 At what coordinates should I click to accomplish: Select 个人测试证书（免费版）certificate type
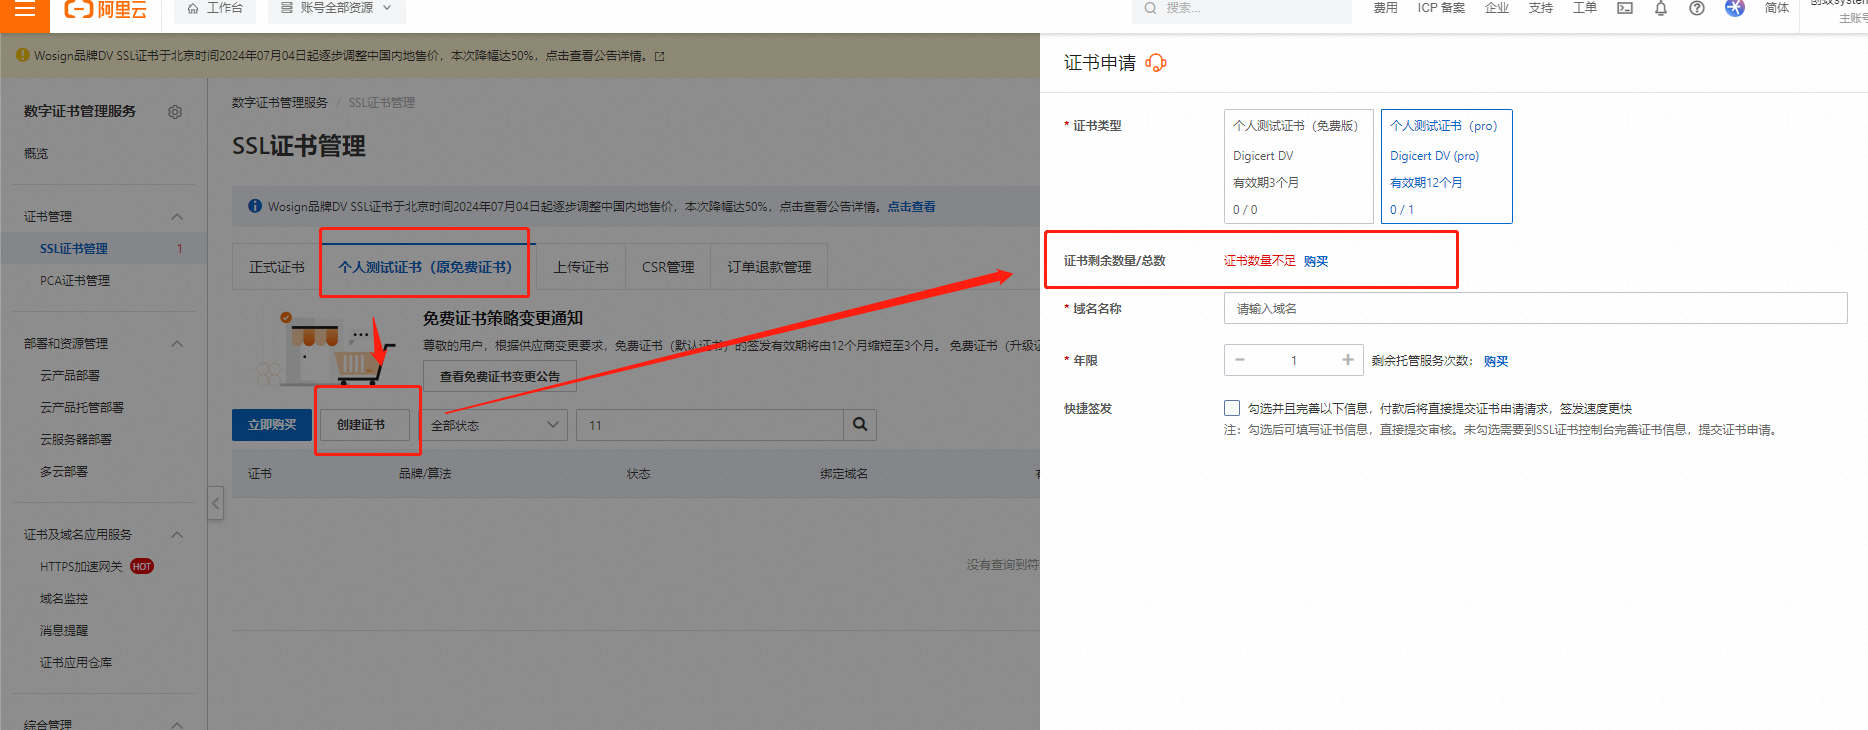click(x=1298, y=166)
